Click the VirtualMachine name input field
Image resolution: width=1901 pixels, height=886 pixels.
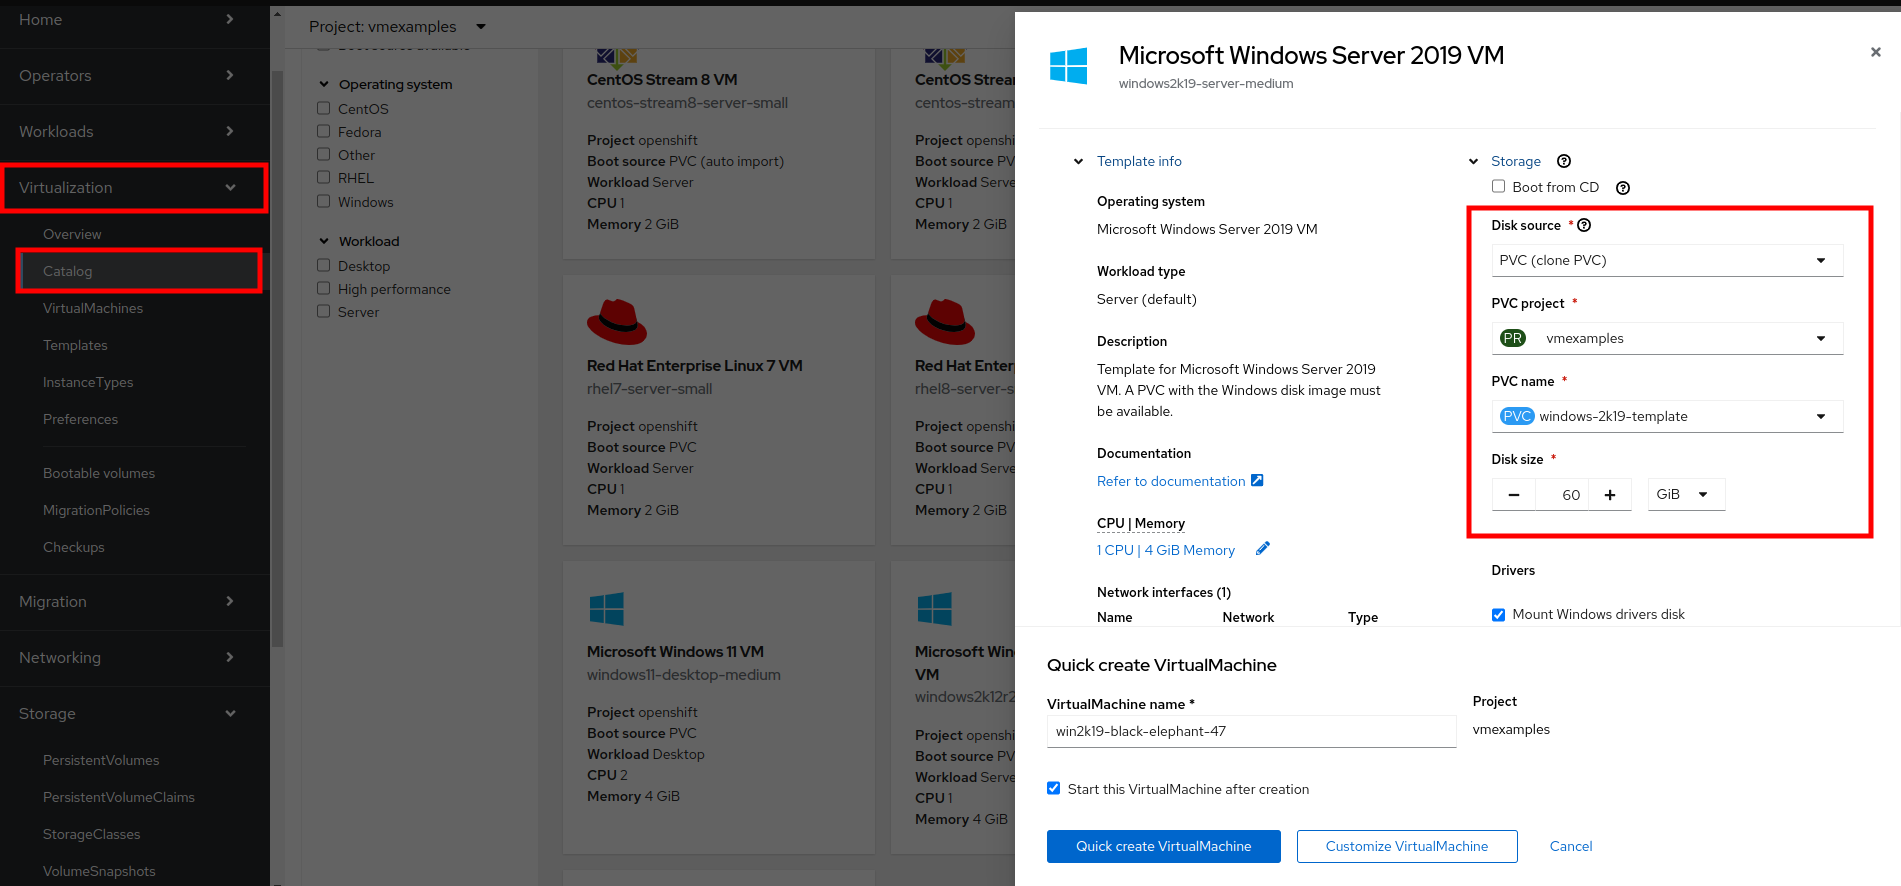[1251, 731]
